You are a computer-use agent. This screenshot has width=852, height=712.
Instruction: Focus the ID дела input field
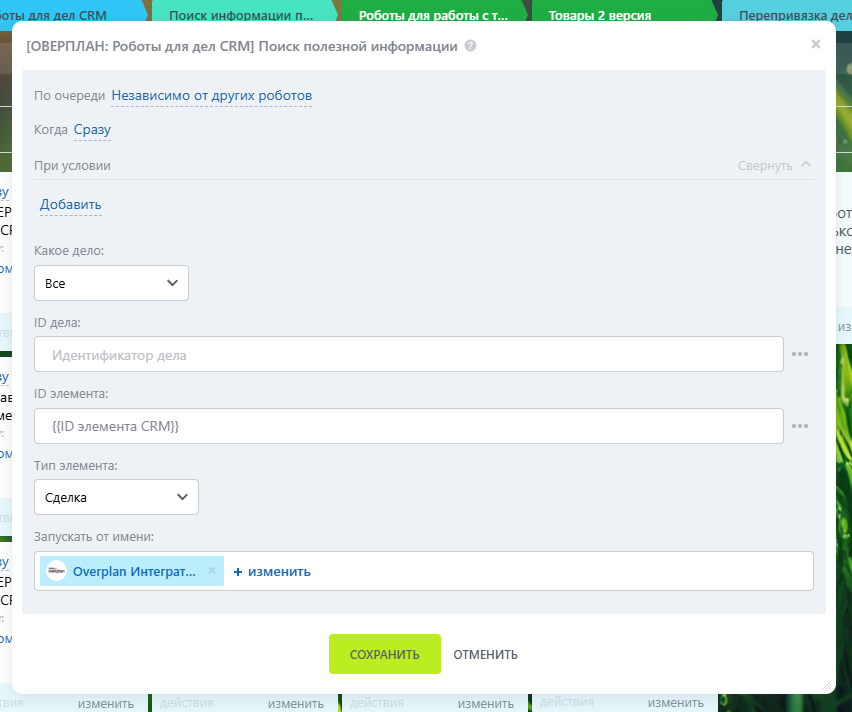tap(408, 354)
